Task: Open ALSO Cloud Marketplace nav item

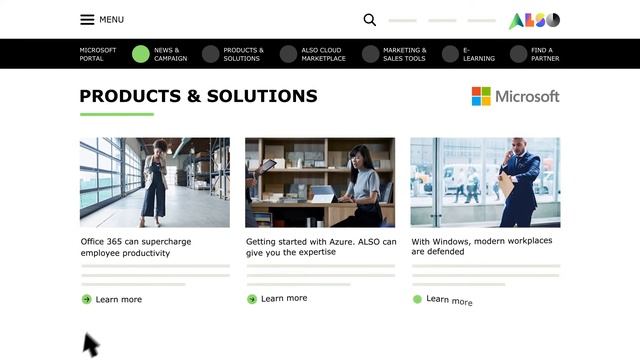Action: tap(323, 54)
